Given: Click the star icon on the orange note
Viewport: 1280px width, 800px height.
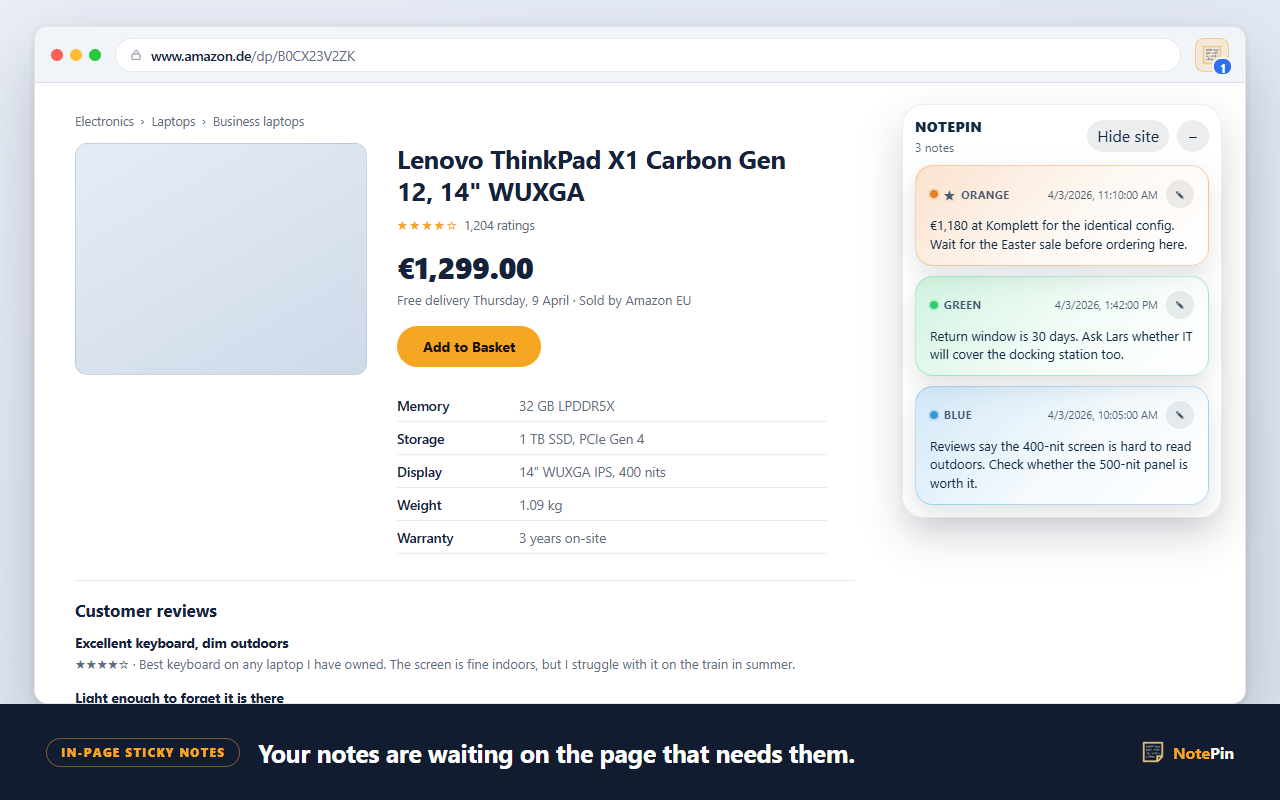Looking at the screenshot, I should (949, 195).
